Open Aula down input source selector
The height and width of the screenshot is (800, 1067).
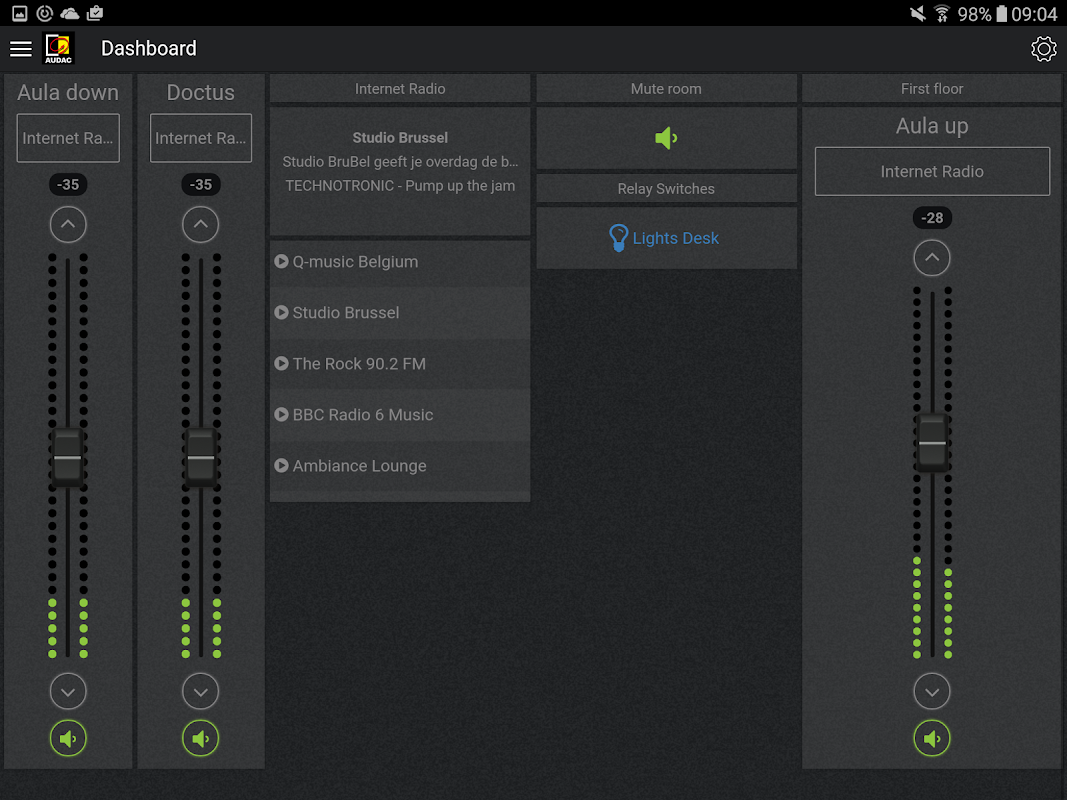(x=68, y=138)
